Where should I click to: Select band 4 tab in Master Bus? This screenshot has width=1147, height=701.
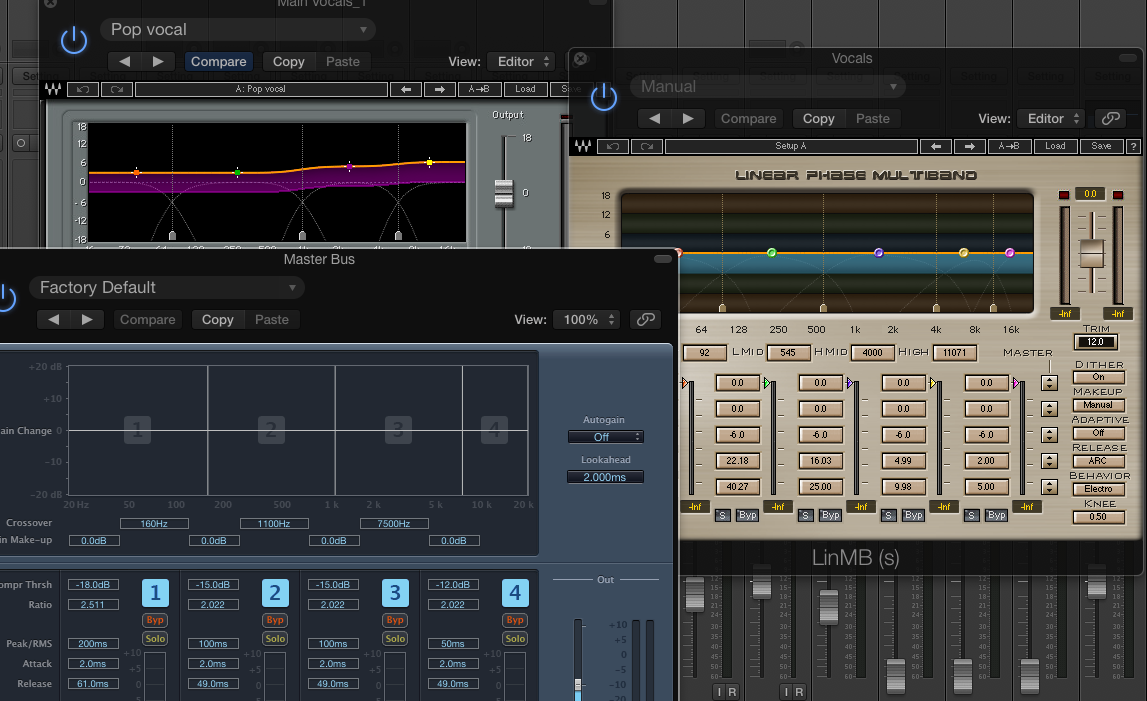tap(515, 593)
